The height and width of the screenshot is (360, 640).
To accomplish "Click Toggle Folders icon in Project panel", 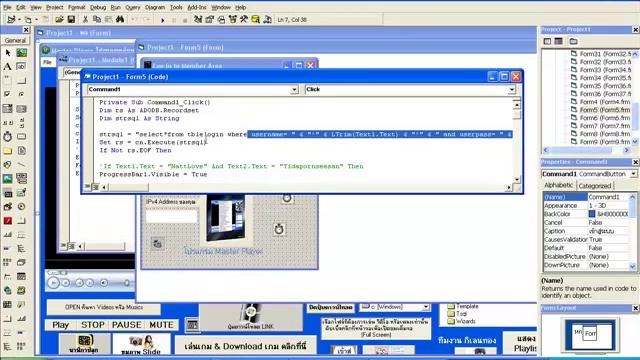I will point(573,41).
